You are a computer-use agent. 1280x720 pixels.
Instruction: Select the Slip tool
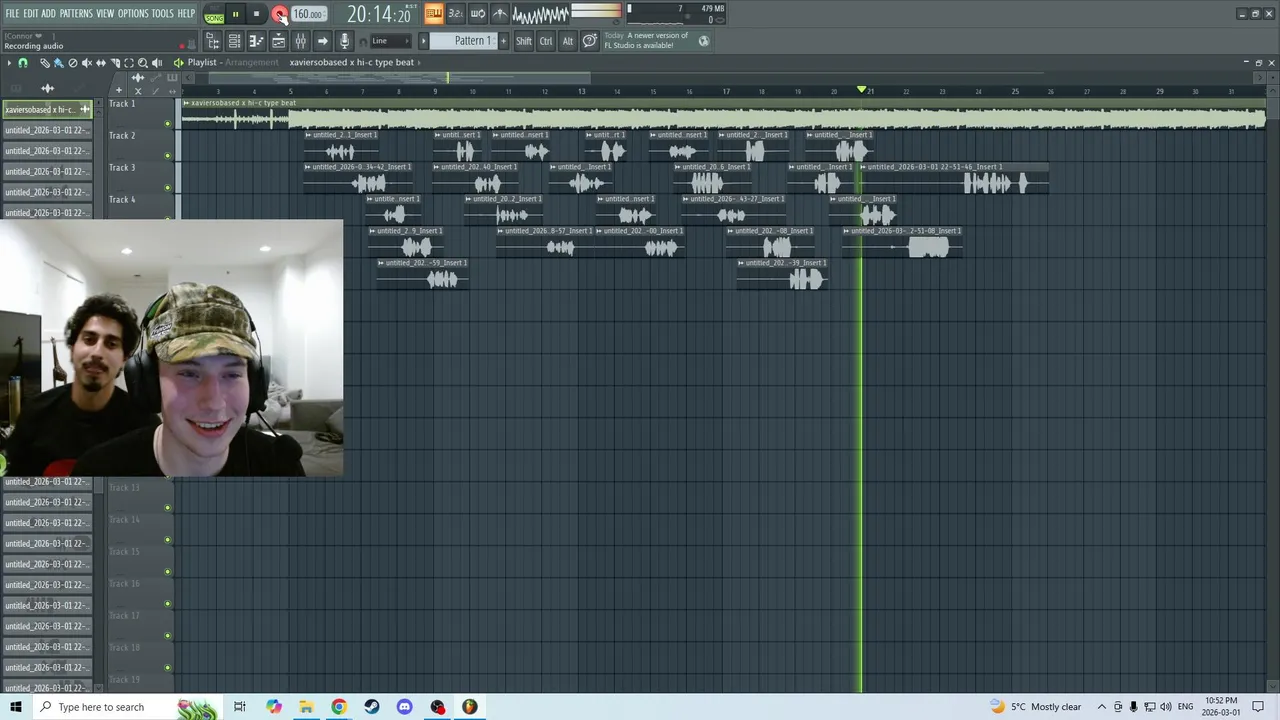(x=101, y=63)
